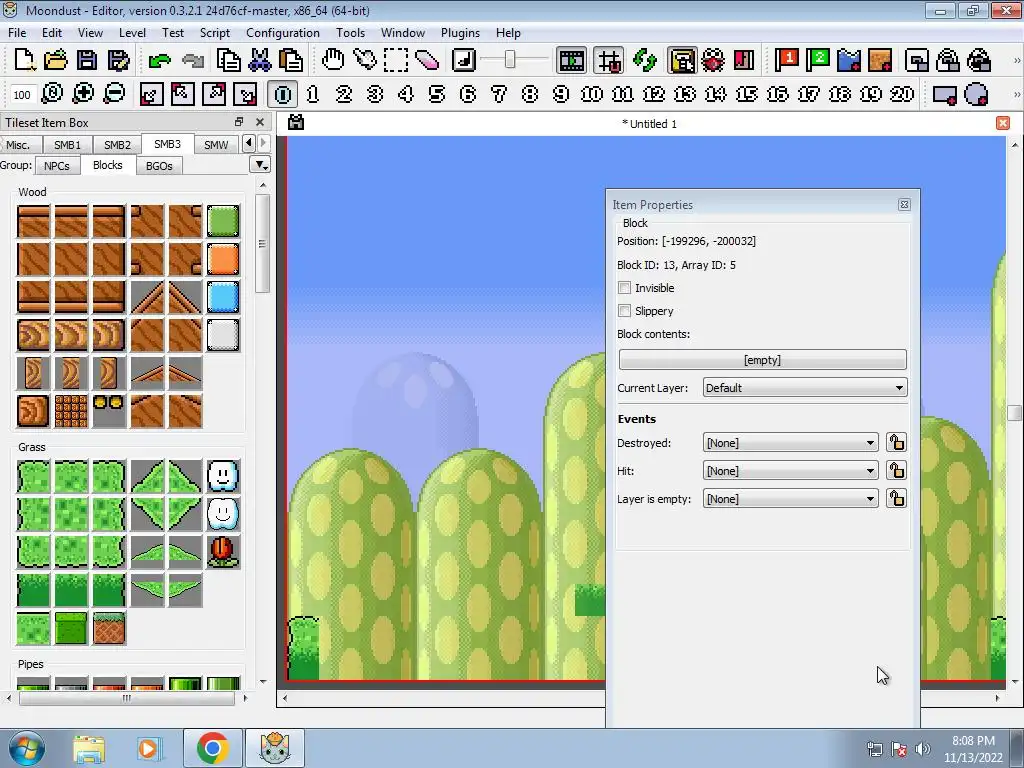Choose the pointer select tool
This screenshot has height=768, width=1024.
[364, 60]
